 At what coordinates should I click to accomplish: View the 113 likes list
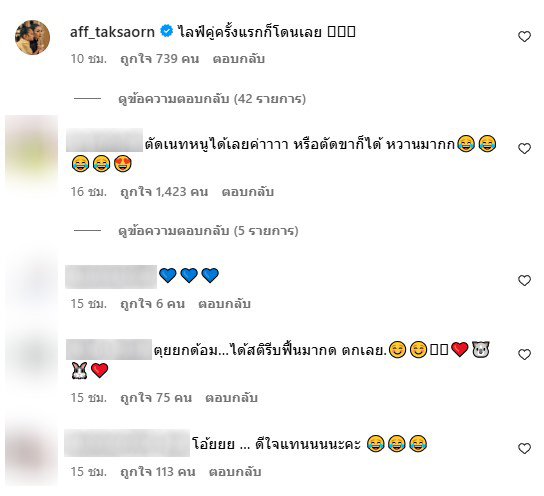[158, 472]
